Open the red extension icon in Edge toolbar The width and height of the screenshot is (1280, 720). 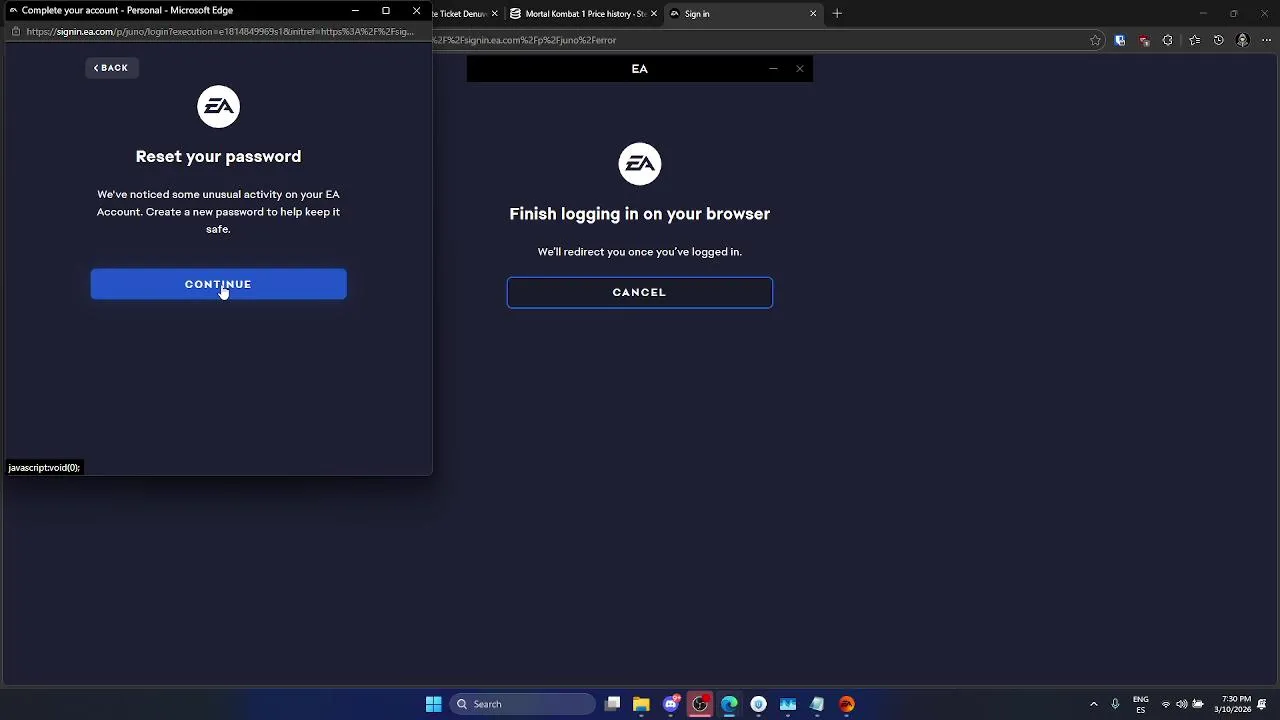[1144, 40]
